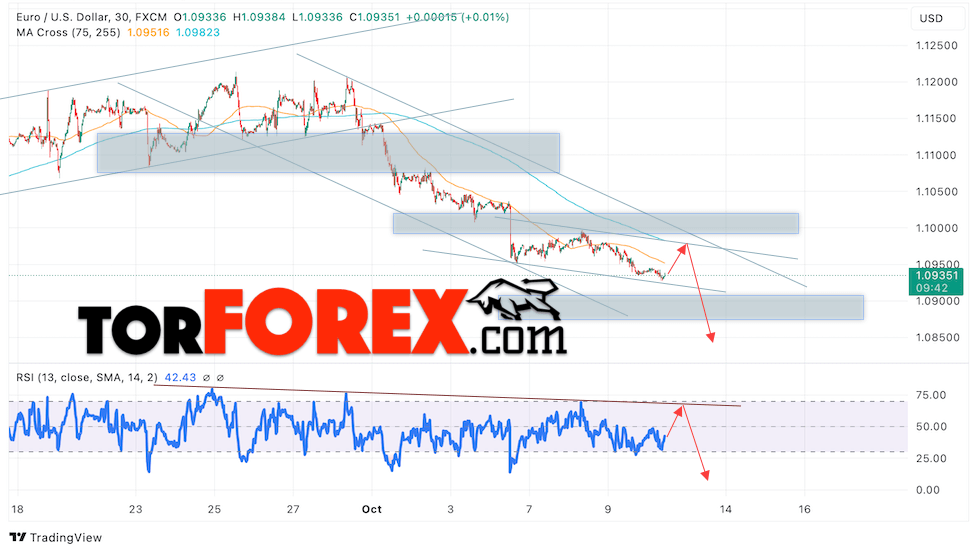Click the red RSI forecast arrowhead near 0.00

coord(705,476)
